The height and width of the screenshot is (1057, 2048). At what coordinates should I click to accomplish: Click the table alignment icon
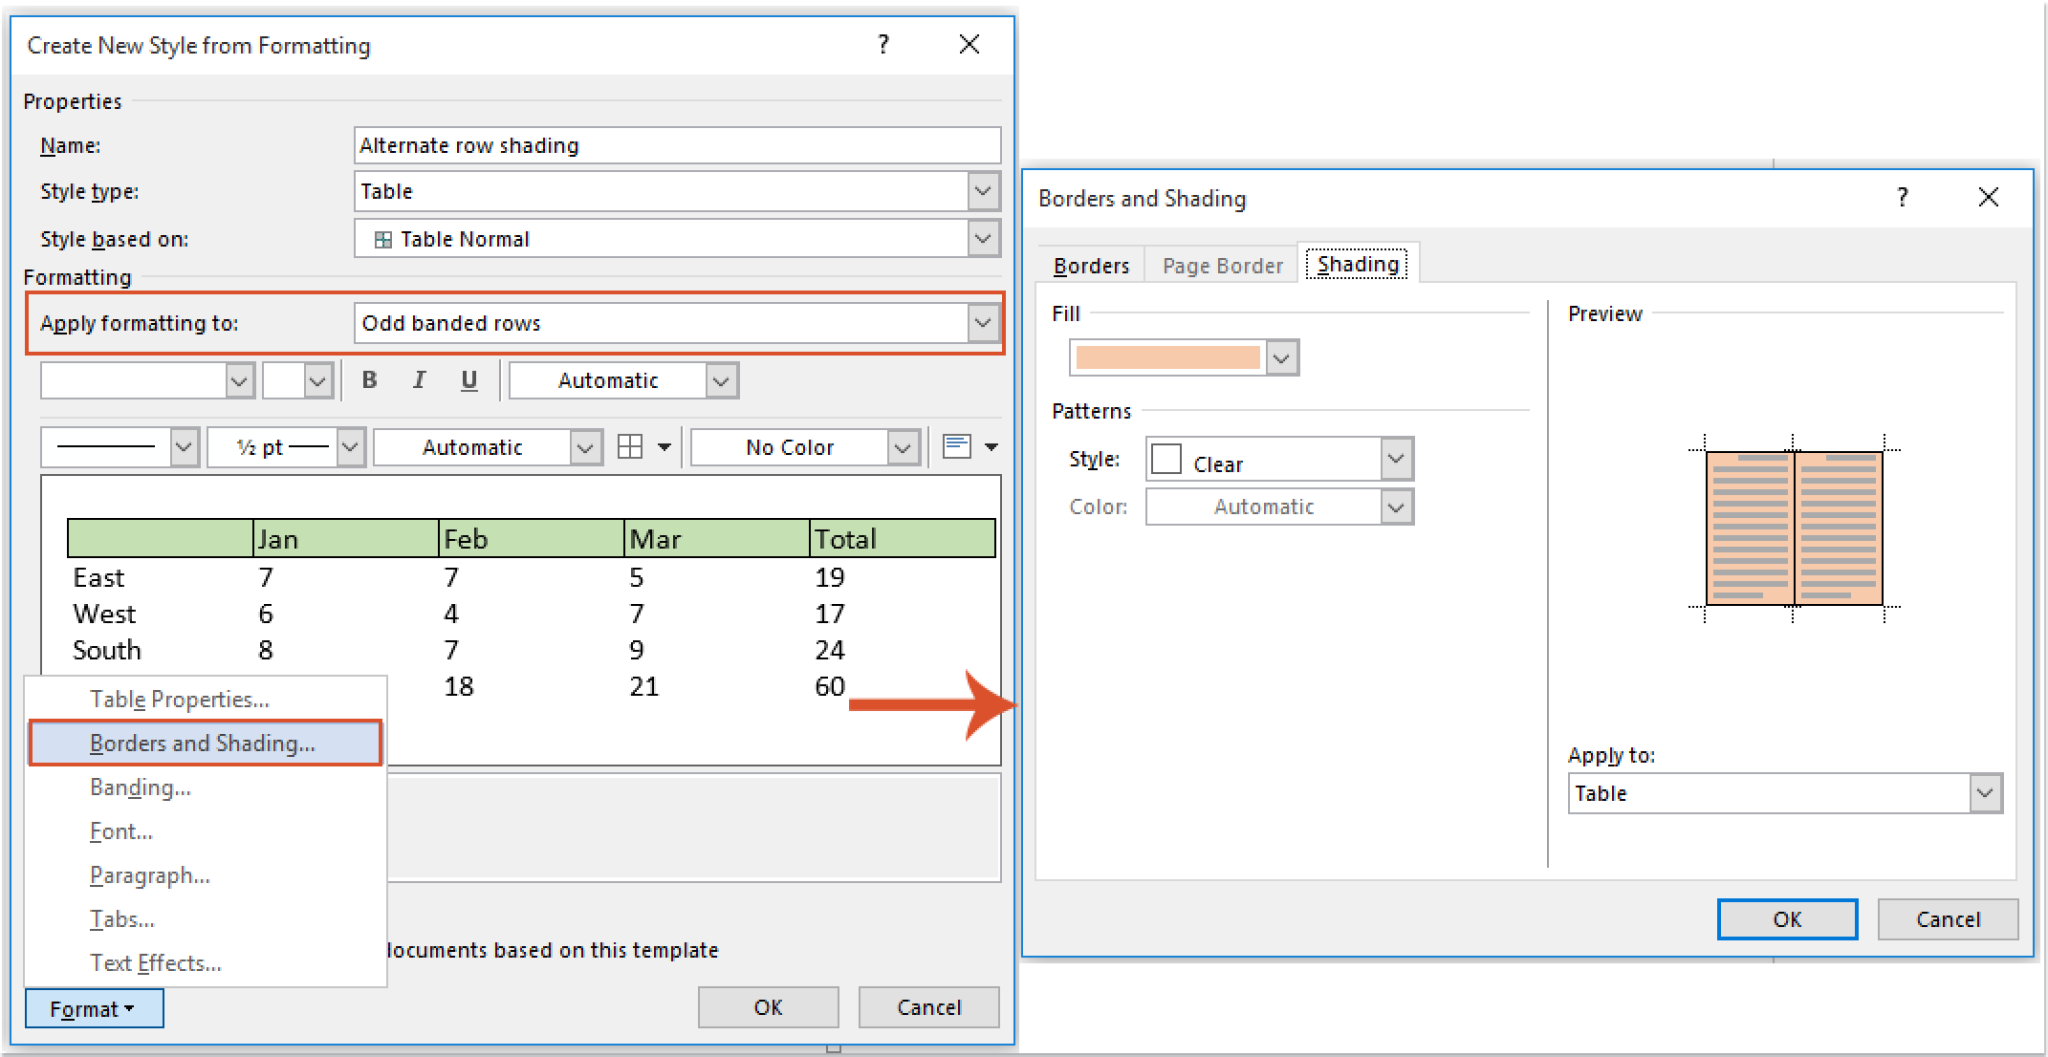tap(958, 447)
